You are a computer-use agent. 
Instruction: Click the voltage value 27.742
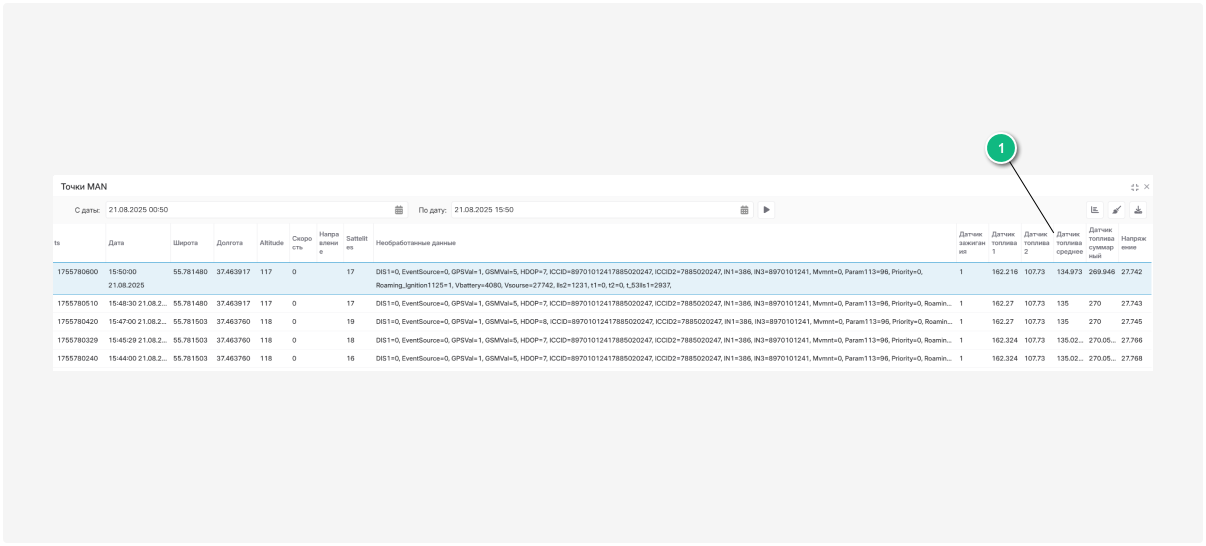(x=1132, y=272)
